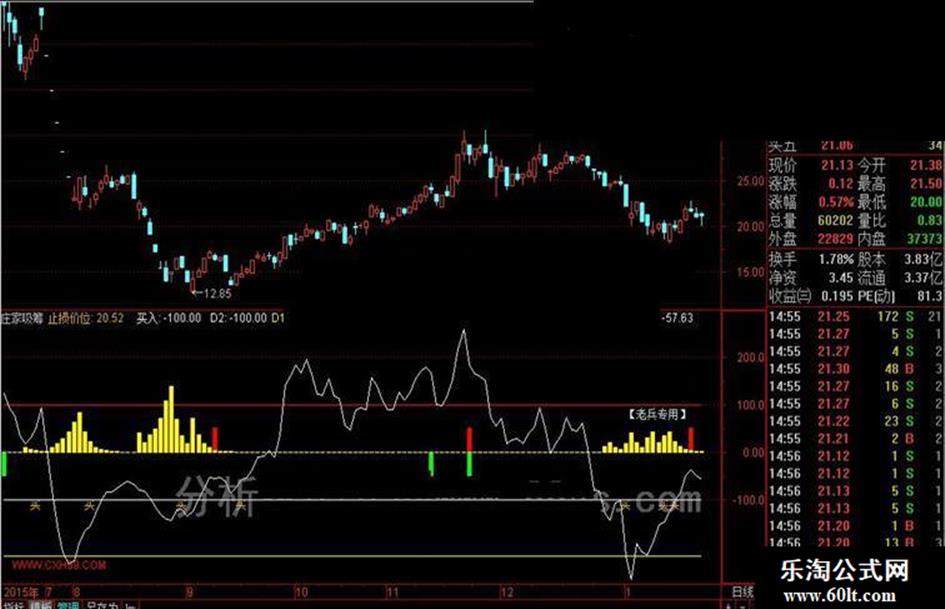Click the 收益 0.195 value
Viewport: 945px width, 609px height.
(837, 296)
